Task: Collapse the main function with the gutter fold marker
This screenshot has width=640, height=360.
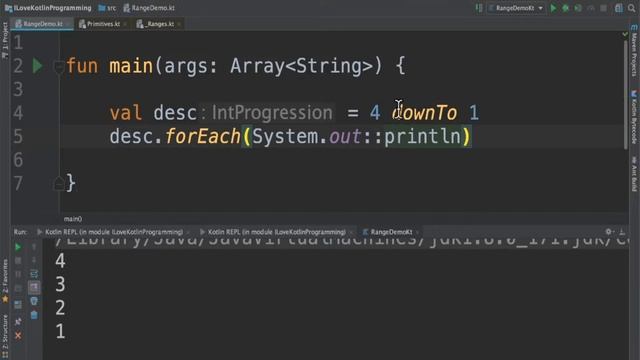Action: click(x=58, y=66)
